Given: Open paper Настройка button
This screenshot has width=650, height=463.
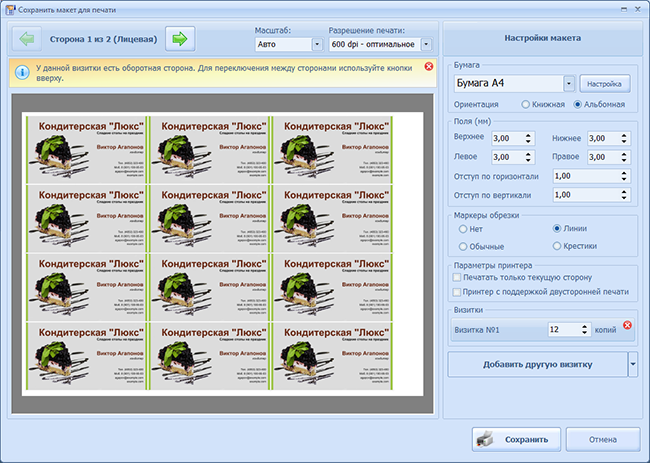Looking at the screenshot, I should 604,84.
